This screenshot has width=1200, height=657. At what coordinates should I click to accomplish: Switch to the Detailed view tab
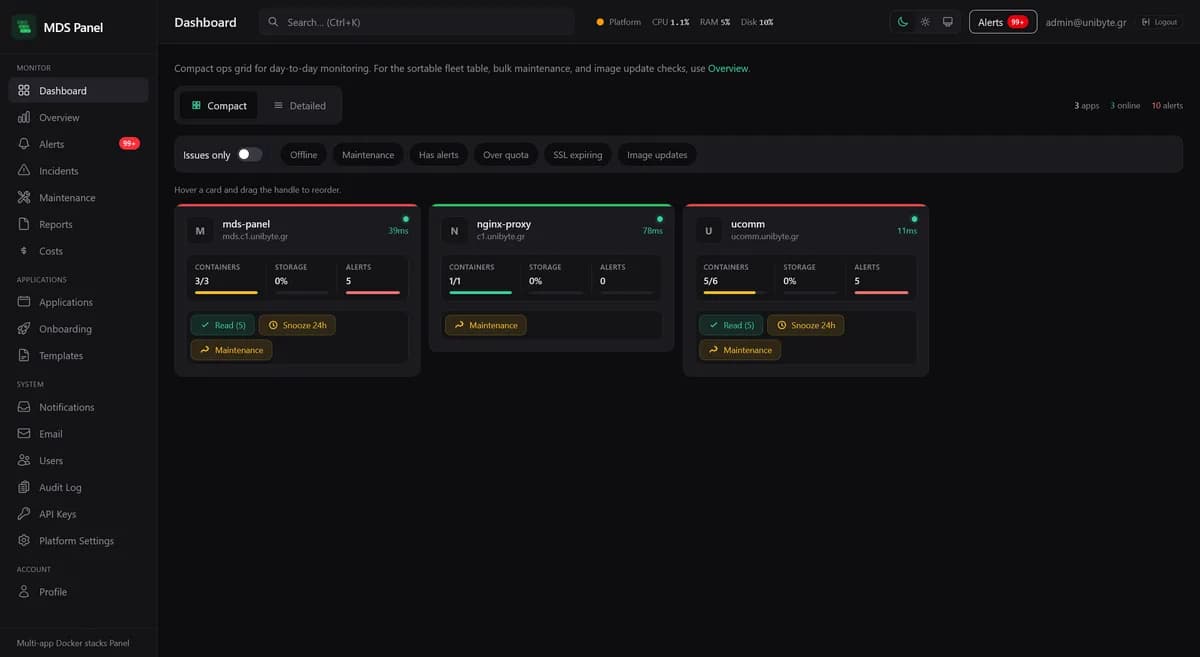pos(300,105)
